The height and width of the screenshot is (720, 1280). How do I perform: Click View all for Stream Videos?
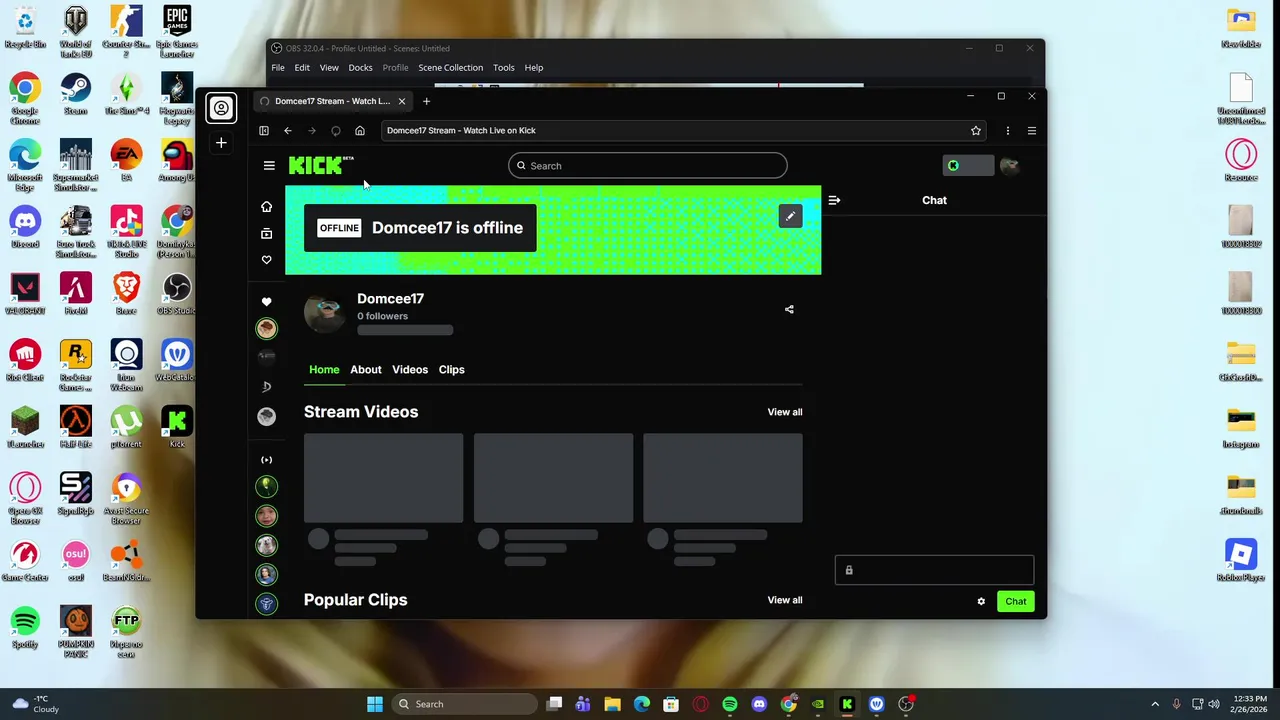pos(785,412)
